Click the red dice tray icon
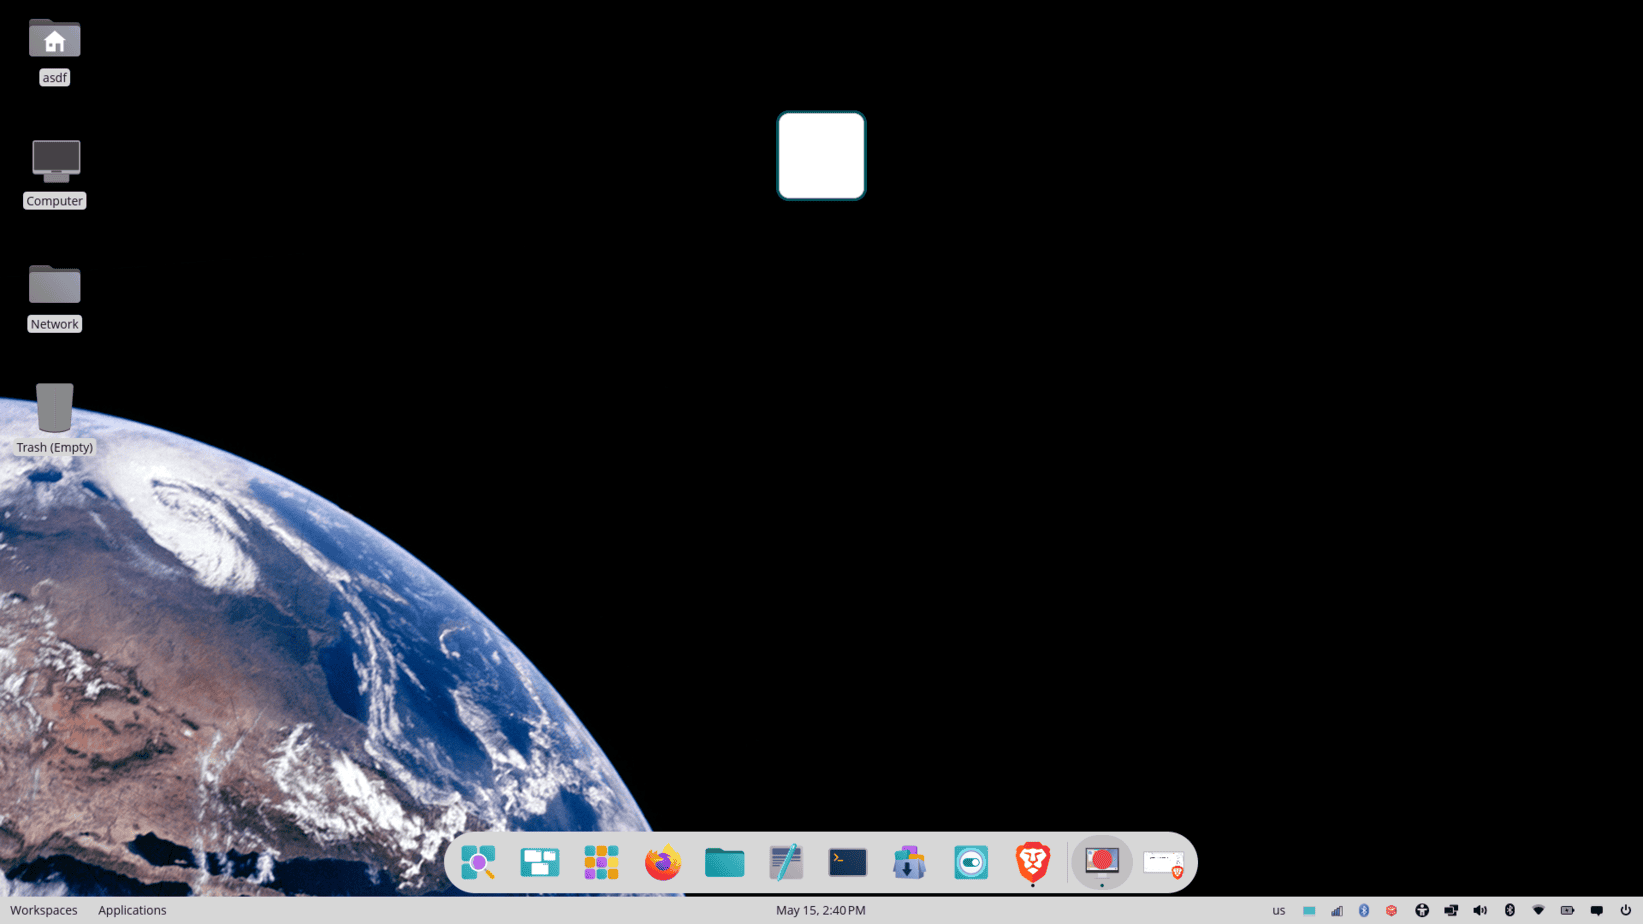 [x=1391, y=910]
